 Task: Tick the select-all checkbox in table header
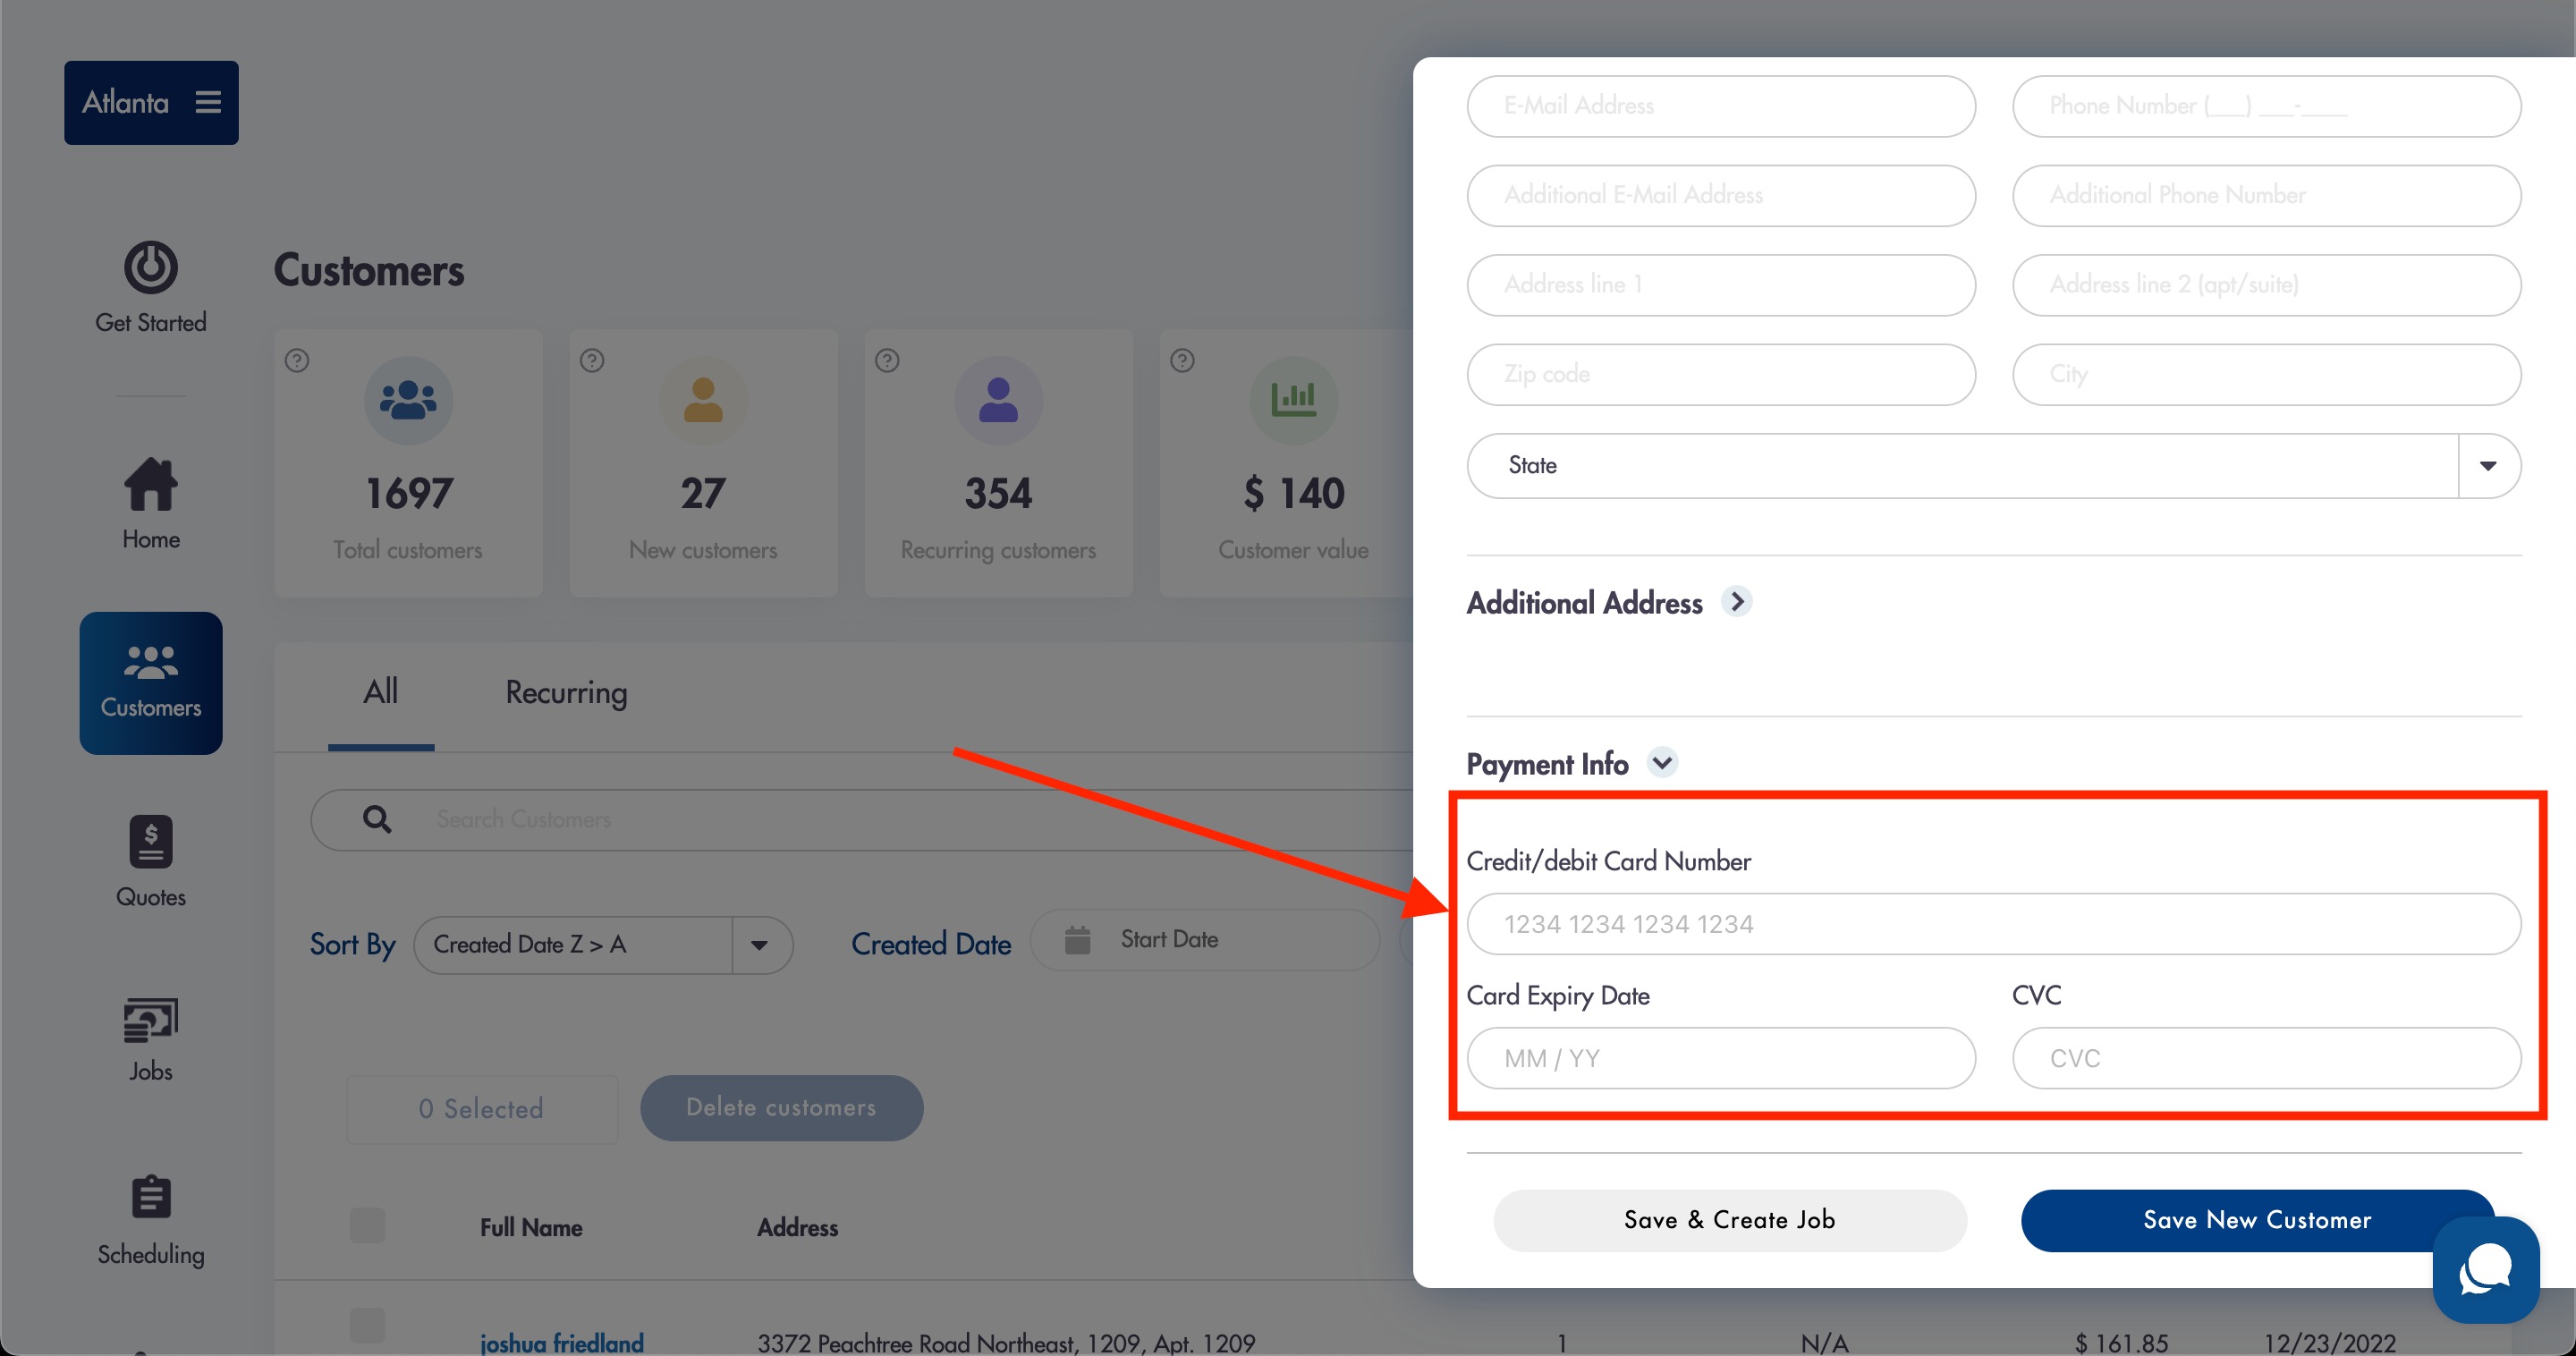coord(367,1225)
